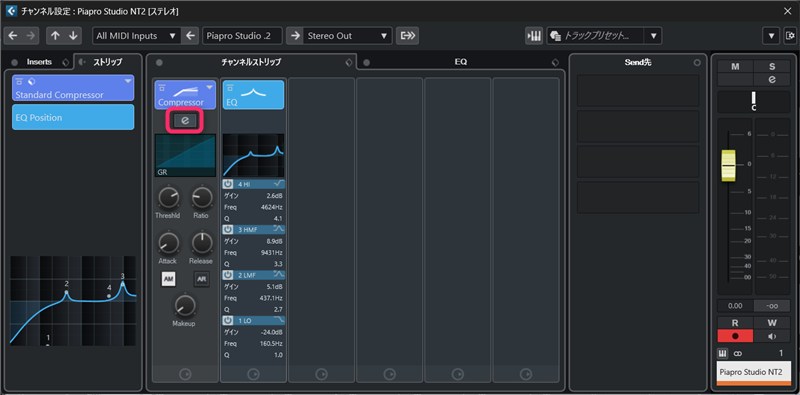Click the output routing arrow before Stereo Out
Viewport: 800px width, 395px height.
click(x=295, y=36)
